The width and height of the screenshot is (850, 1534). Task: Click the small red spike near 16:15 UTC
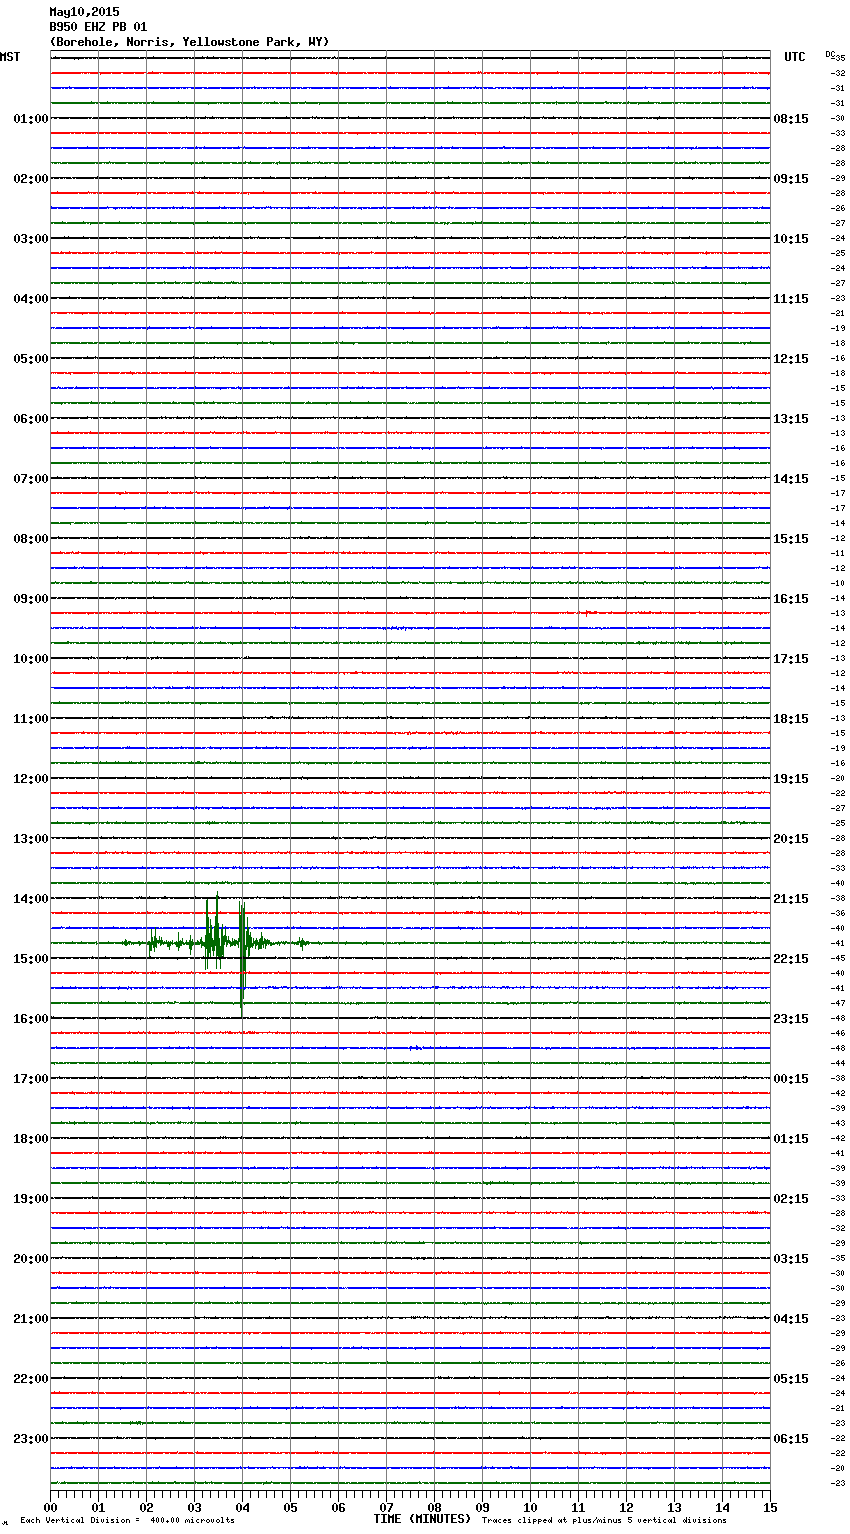(x=589, y=612)
